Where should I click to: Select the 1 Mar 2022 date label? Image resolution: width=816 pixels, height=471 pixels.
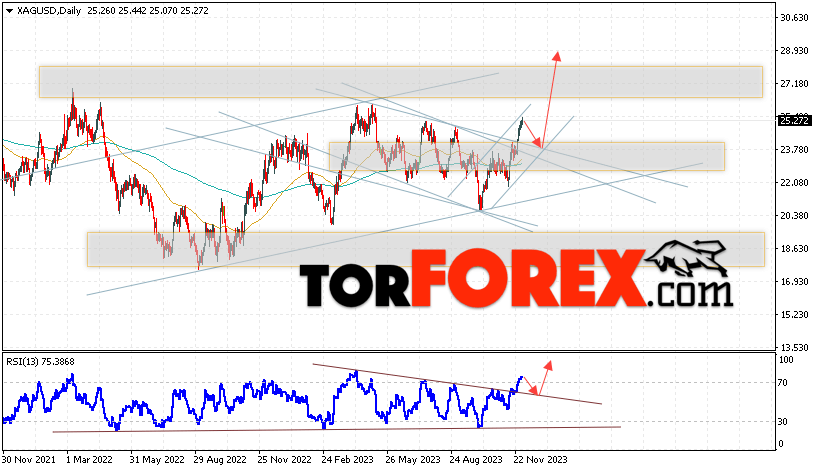click(88, 460)
